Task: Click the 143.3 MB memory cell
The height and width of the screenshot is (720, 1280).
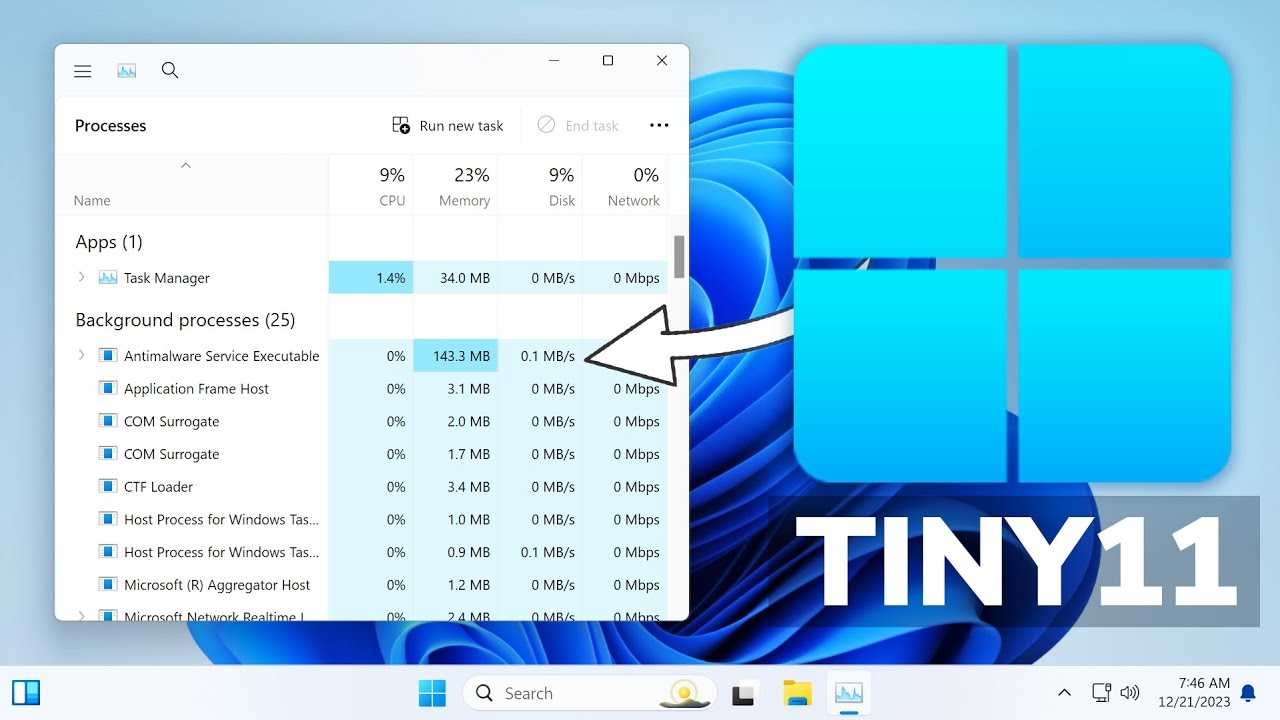Action: click(x=455, y=356)
